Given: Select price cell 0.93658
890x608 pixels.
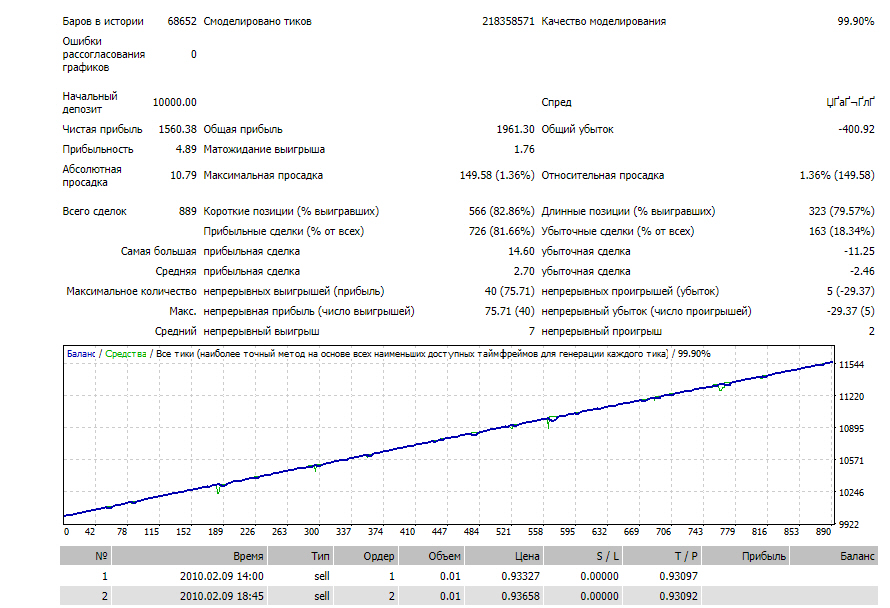Looking at the screenshot, I should pyautogui.click(x=520, y=596).
